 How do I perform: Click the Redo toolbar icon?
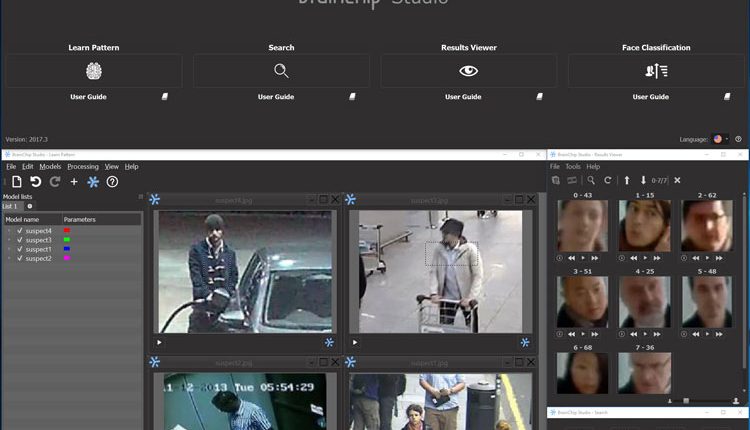tap(55, 182)
